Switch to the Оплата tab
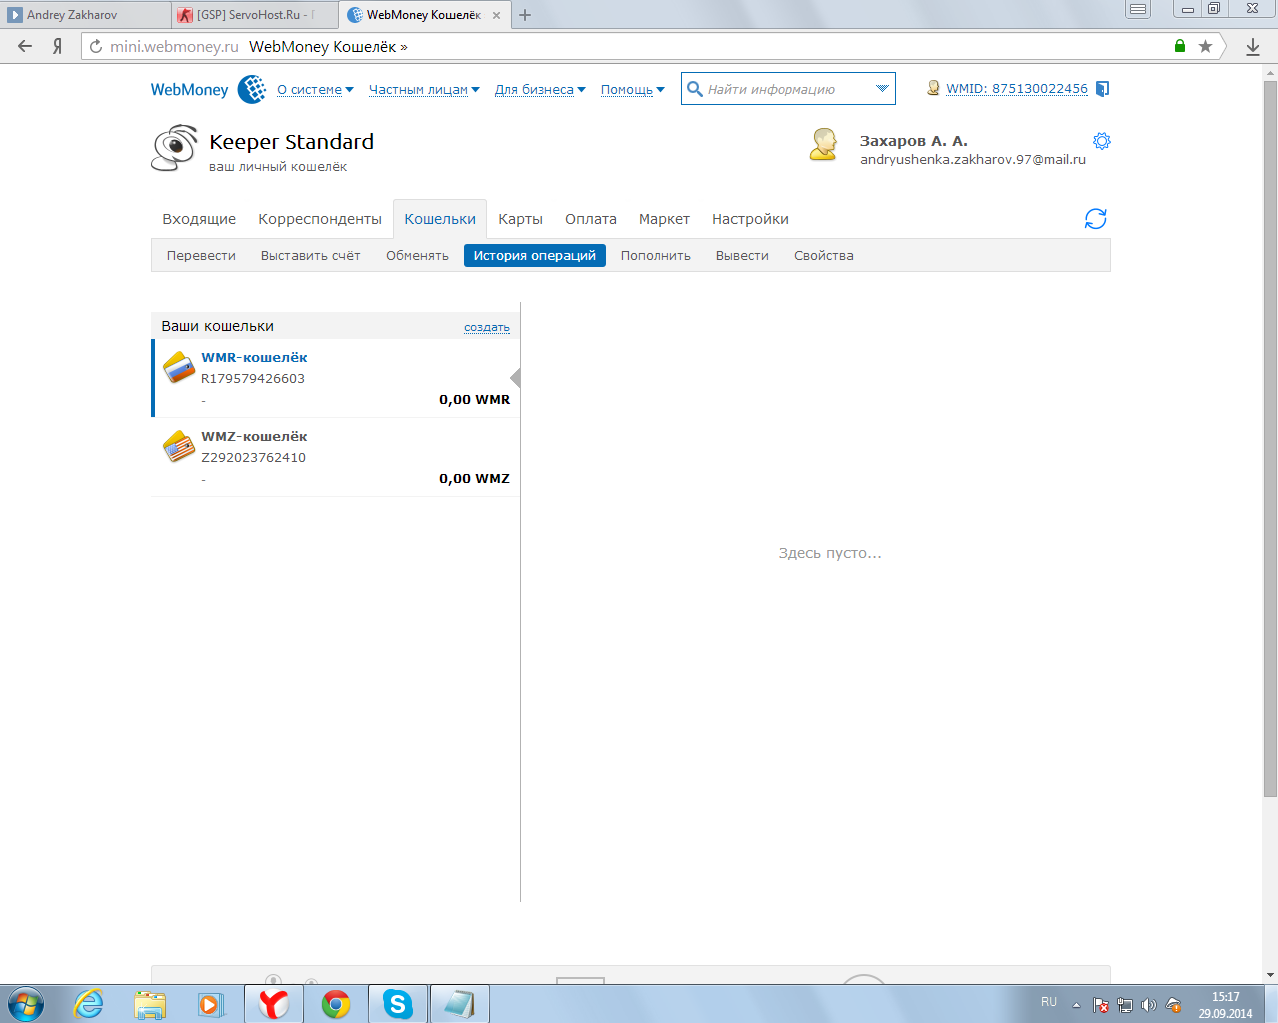The image size is (1278, 1023). click(x=591, y=219)
